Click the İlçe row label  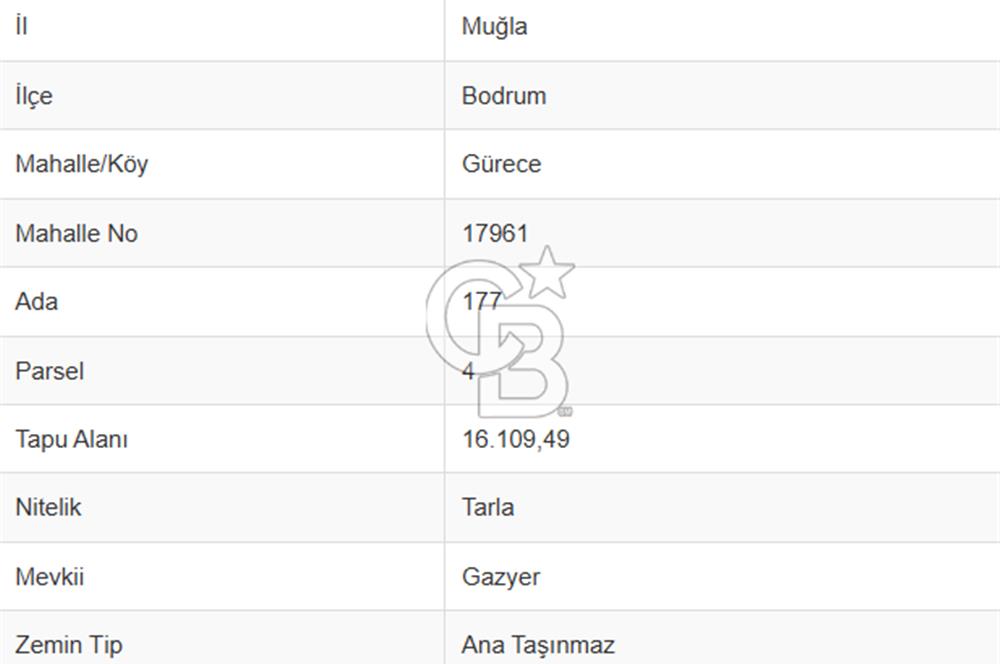(34, 96)
